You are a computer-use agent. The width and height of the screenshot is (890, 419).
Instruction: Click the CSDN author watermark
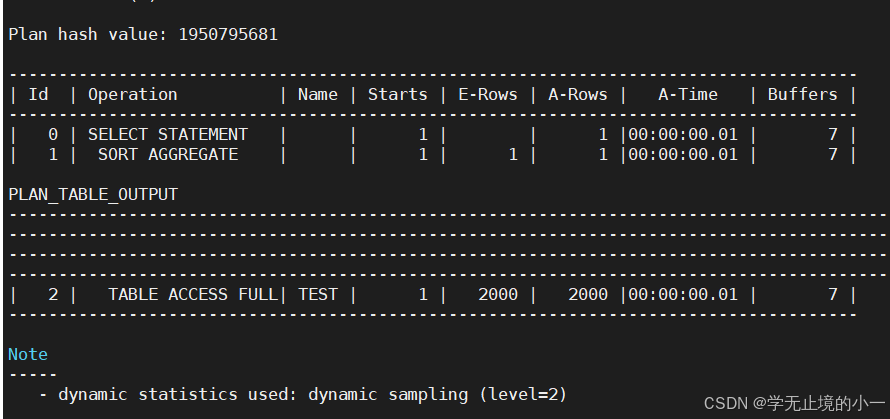[x=793, y=403]
